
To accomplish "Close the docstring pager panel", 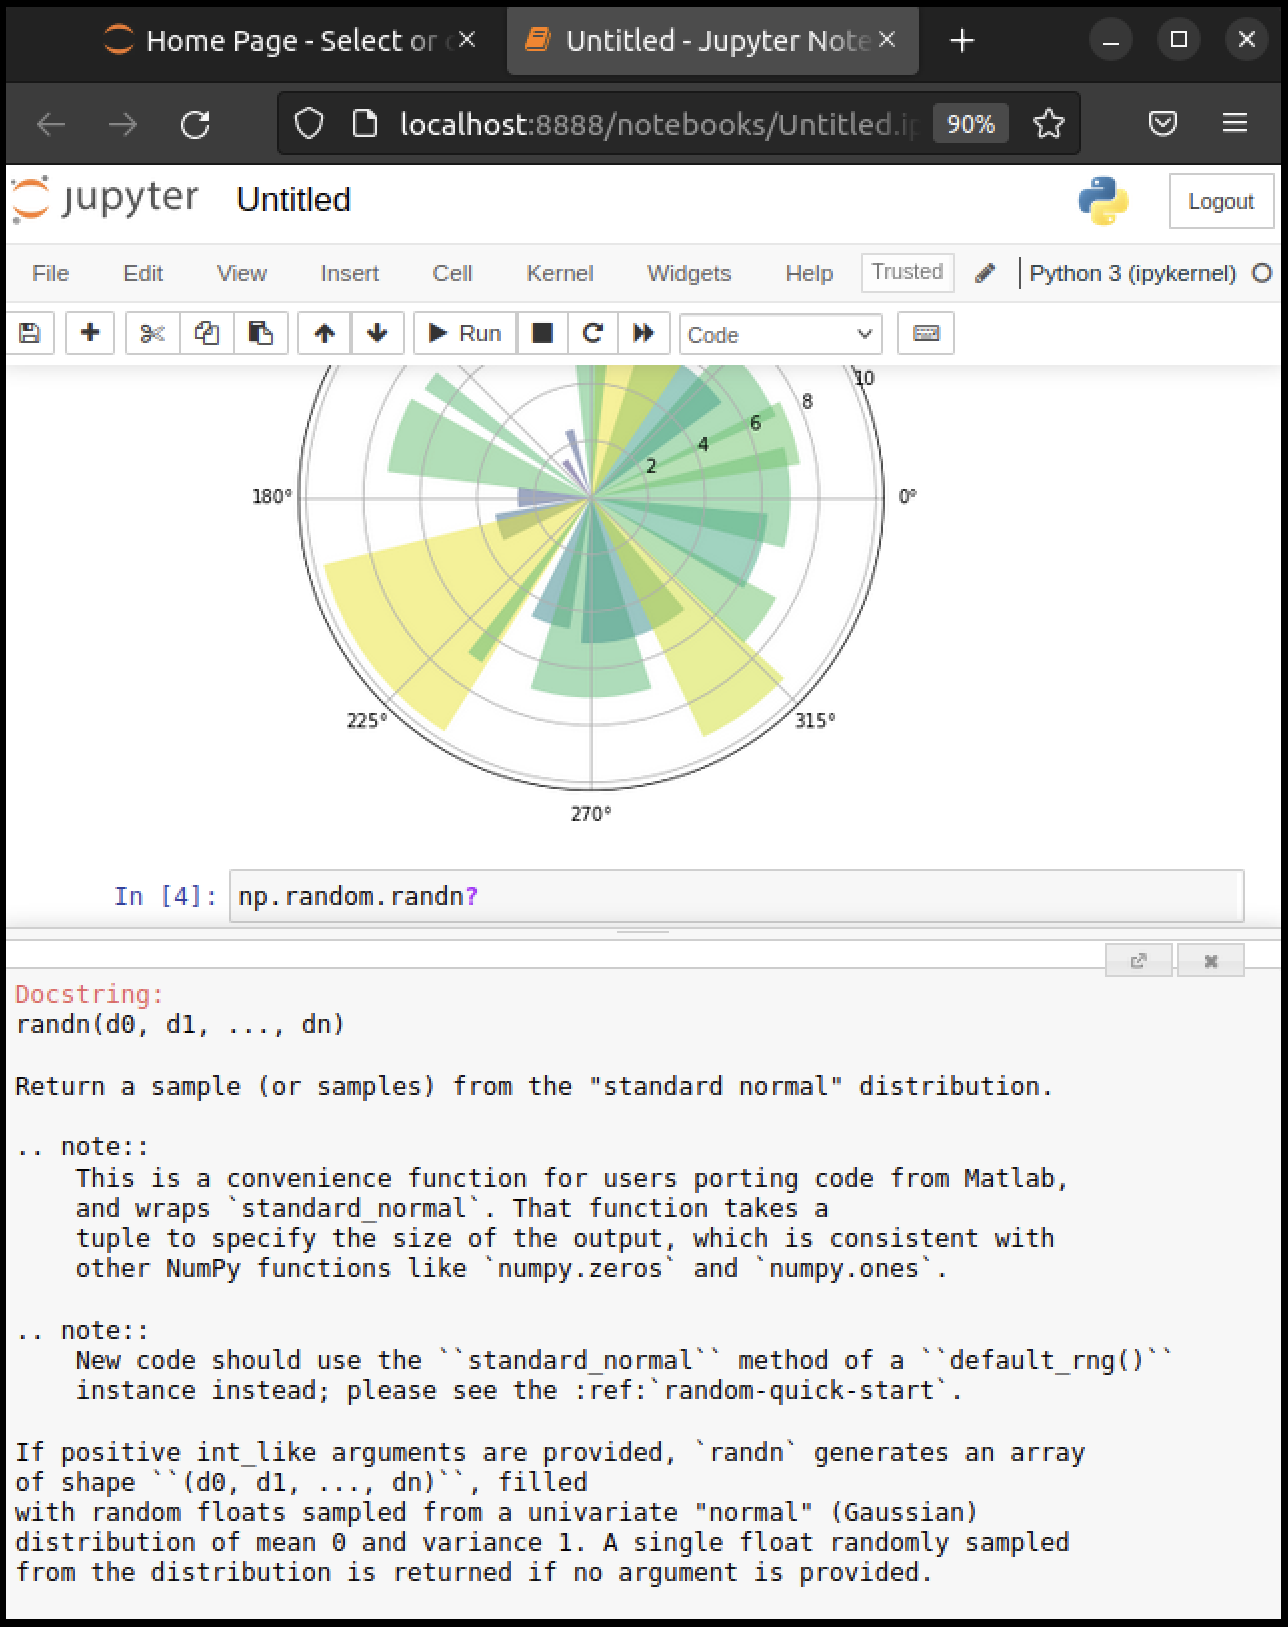I will coord(1210,961).
